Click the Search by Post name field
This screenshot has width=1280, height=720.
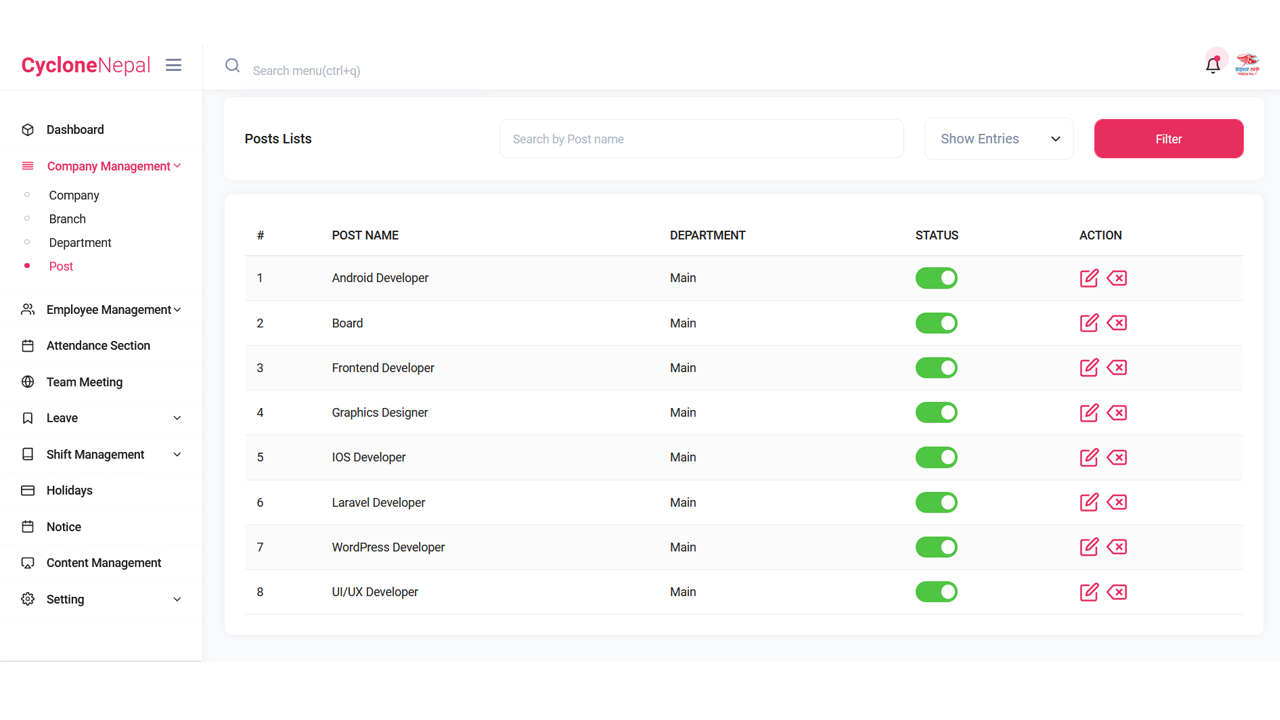click(x=701, y=138)
